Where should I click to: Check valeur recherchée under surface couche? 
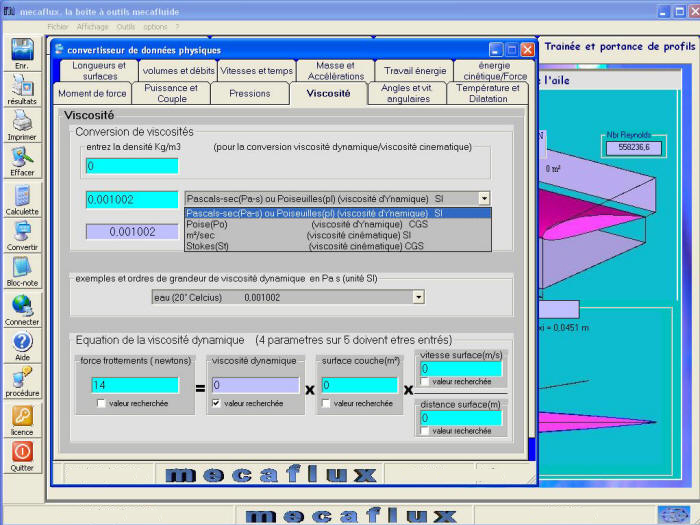[x=326, y=403]
